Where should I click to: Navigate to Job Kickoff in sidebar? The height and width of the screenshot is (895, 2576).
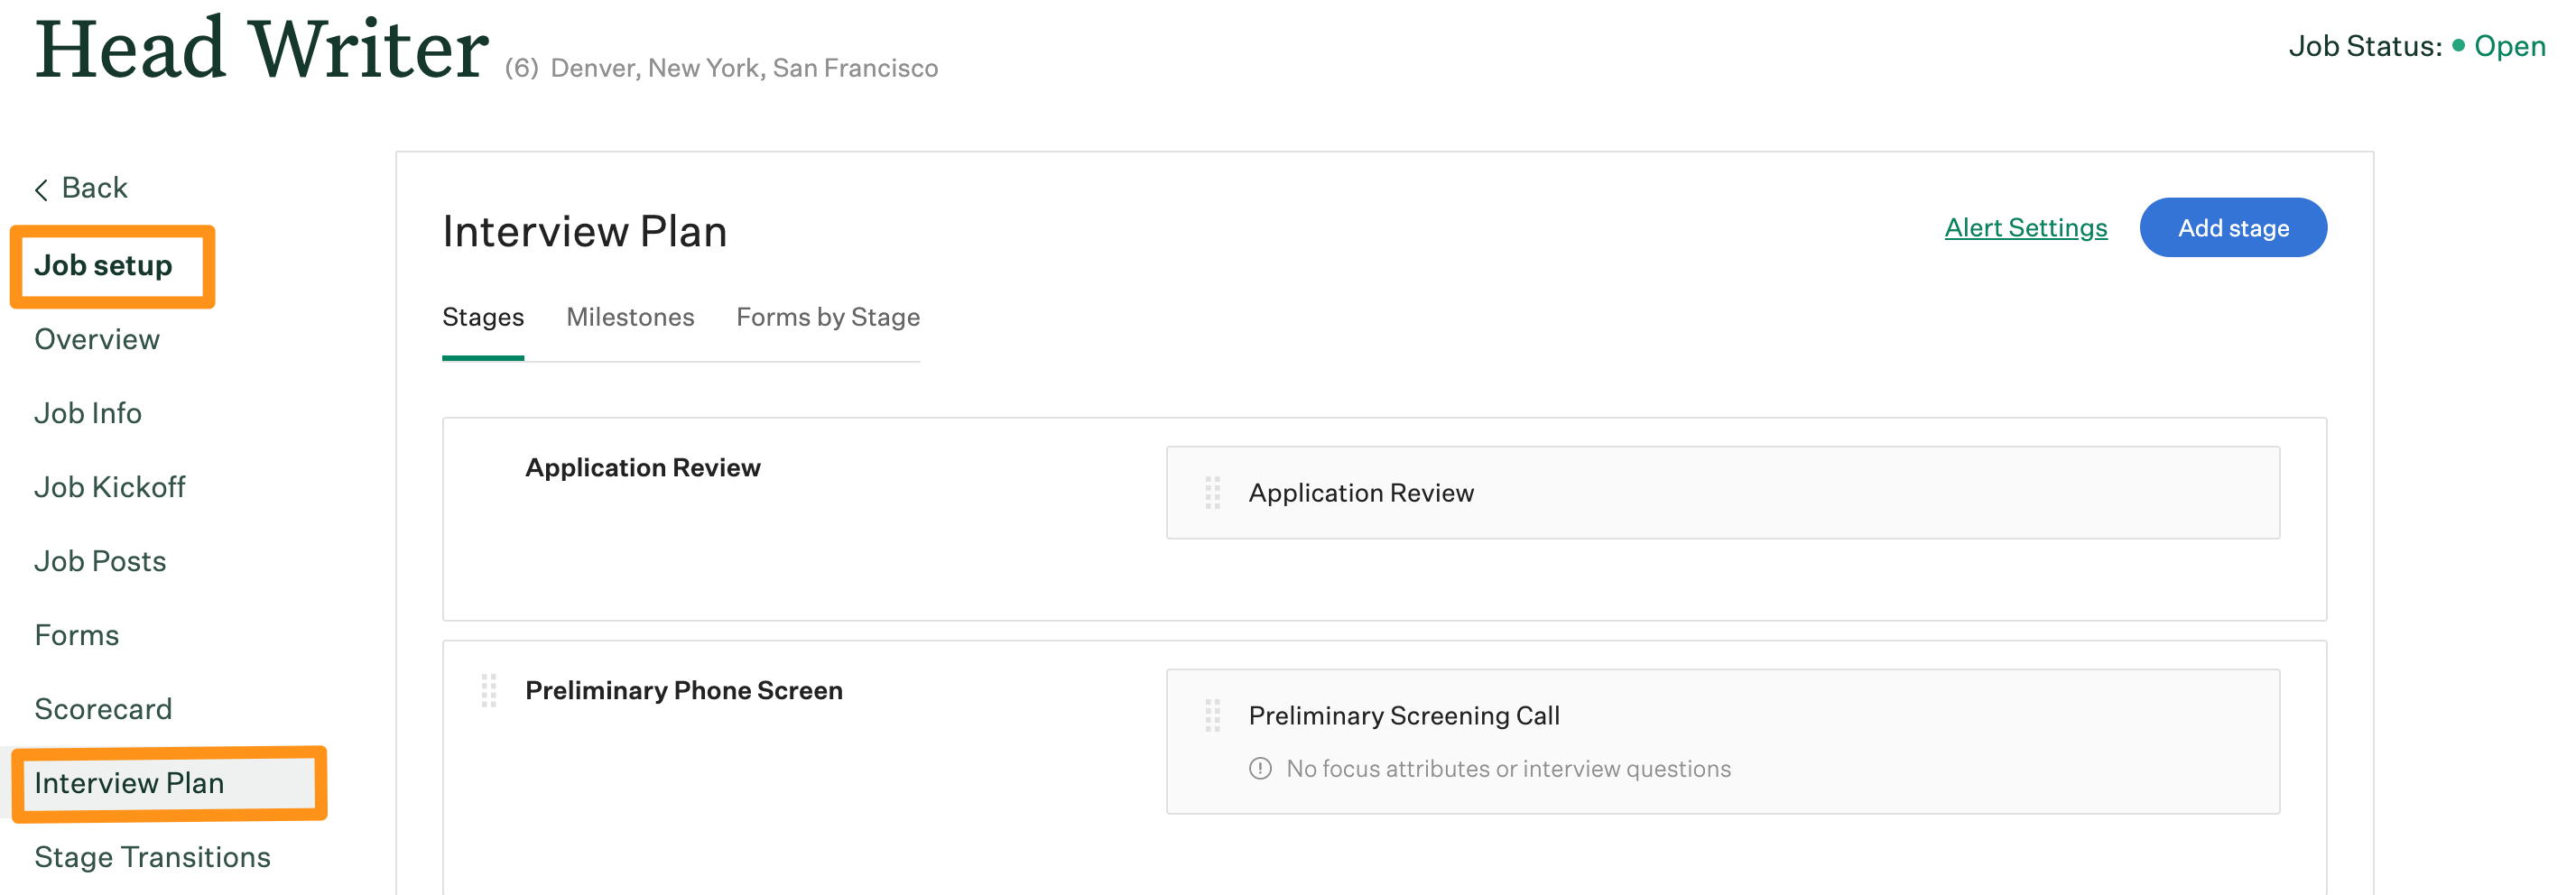pyautogui.click(x=109, y=487)
